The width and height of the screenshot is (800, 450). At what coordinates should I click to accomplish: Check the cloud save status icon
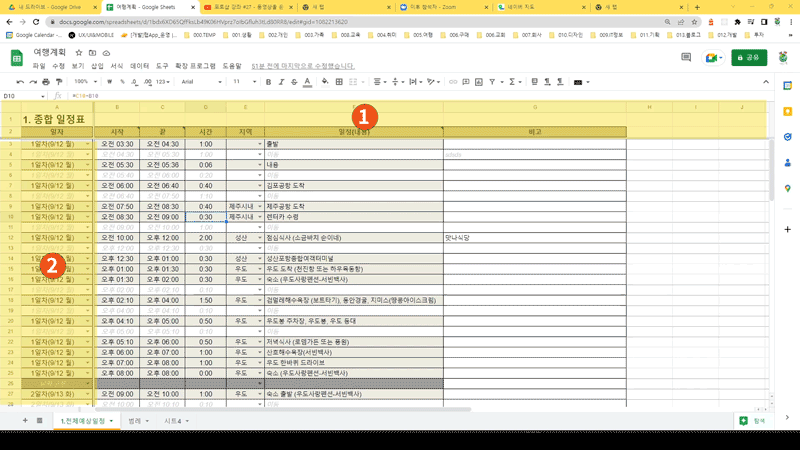click(106, 53)
